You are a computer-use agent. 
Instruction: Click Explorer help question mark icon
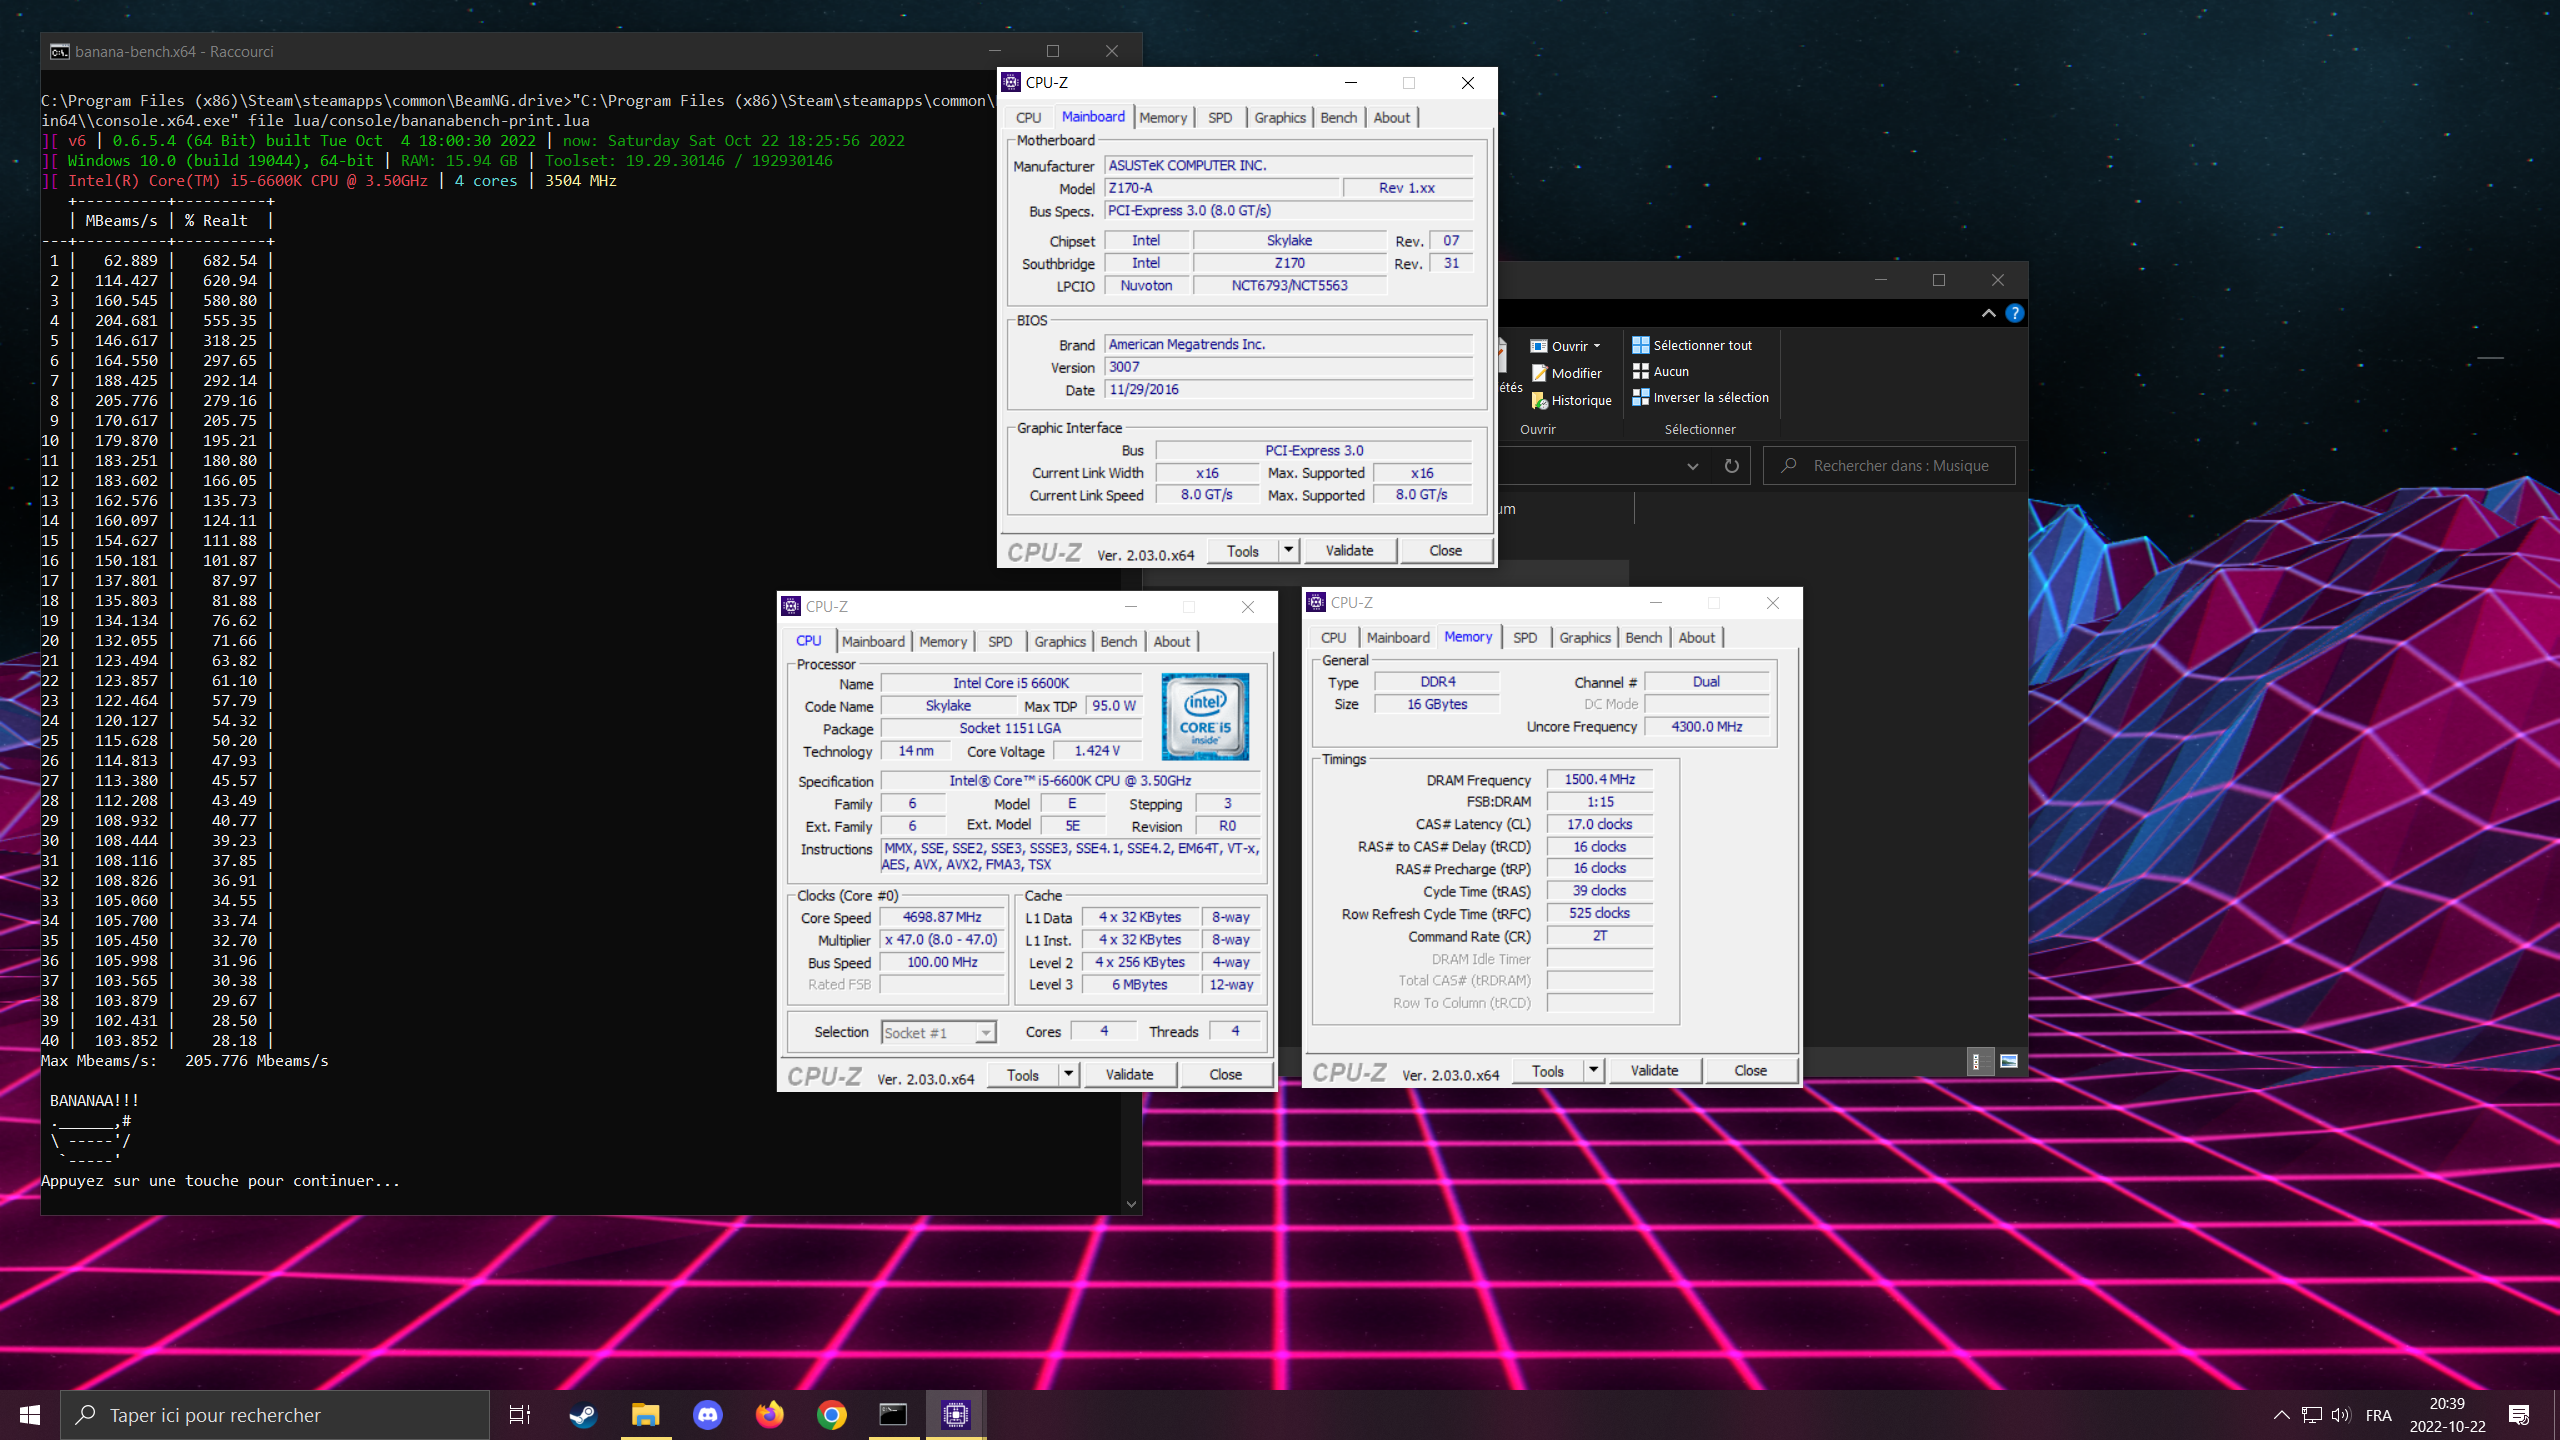(2015, 313)
